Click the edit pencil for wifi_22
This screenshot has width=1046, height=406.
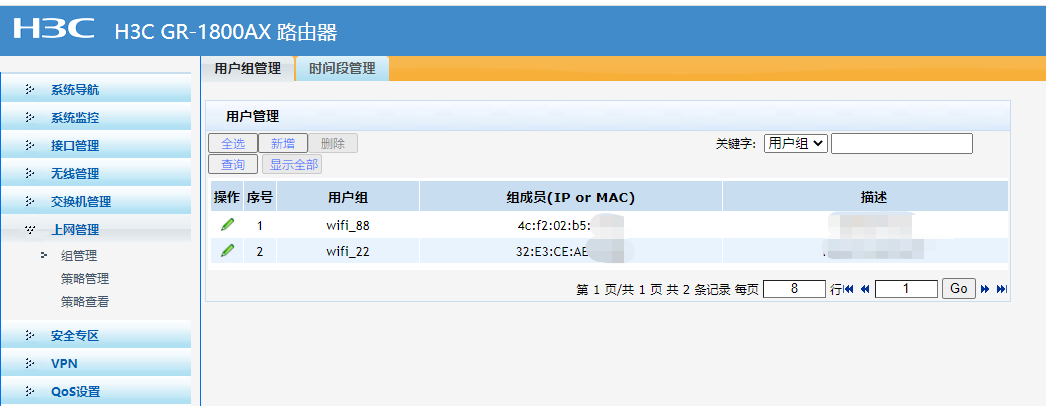(x=227, y=251)
